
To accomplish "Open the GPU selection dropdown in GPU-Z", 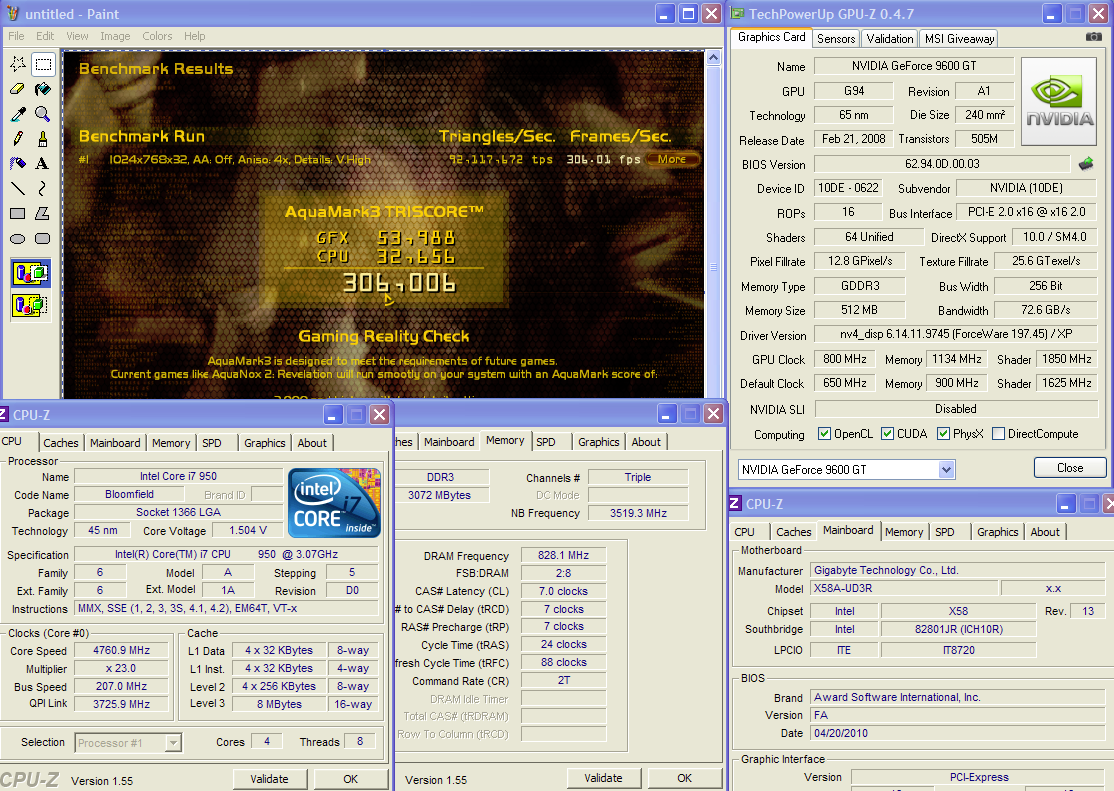I will tap(946, 469).
